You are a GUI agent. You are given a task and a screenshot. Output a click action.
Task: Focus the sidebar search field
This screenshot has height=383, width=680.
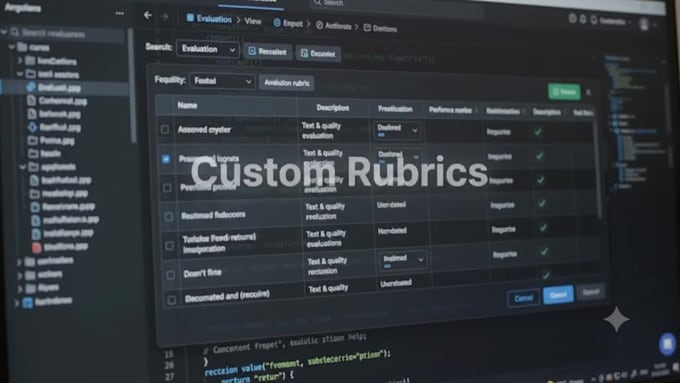[67, 33]
